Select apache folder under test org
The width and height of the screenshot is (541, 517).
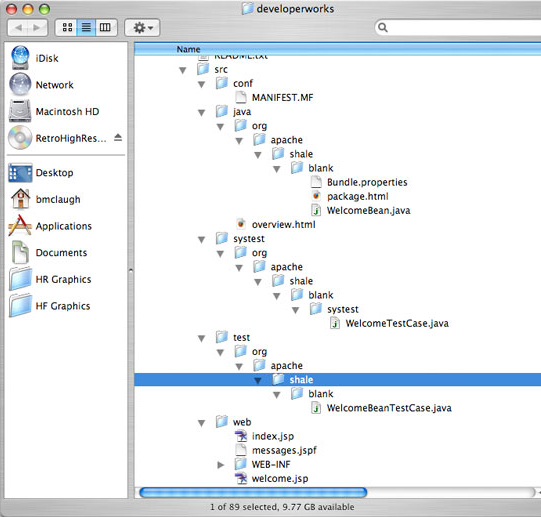pyautogui.click(x=286, y=365)
